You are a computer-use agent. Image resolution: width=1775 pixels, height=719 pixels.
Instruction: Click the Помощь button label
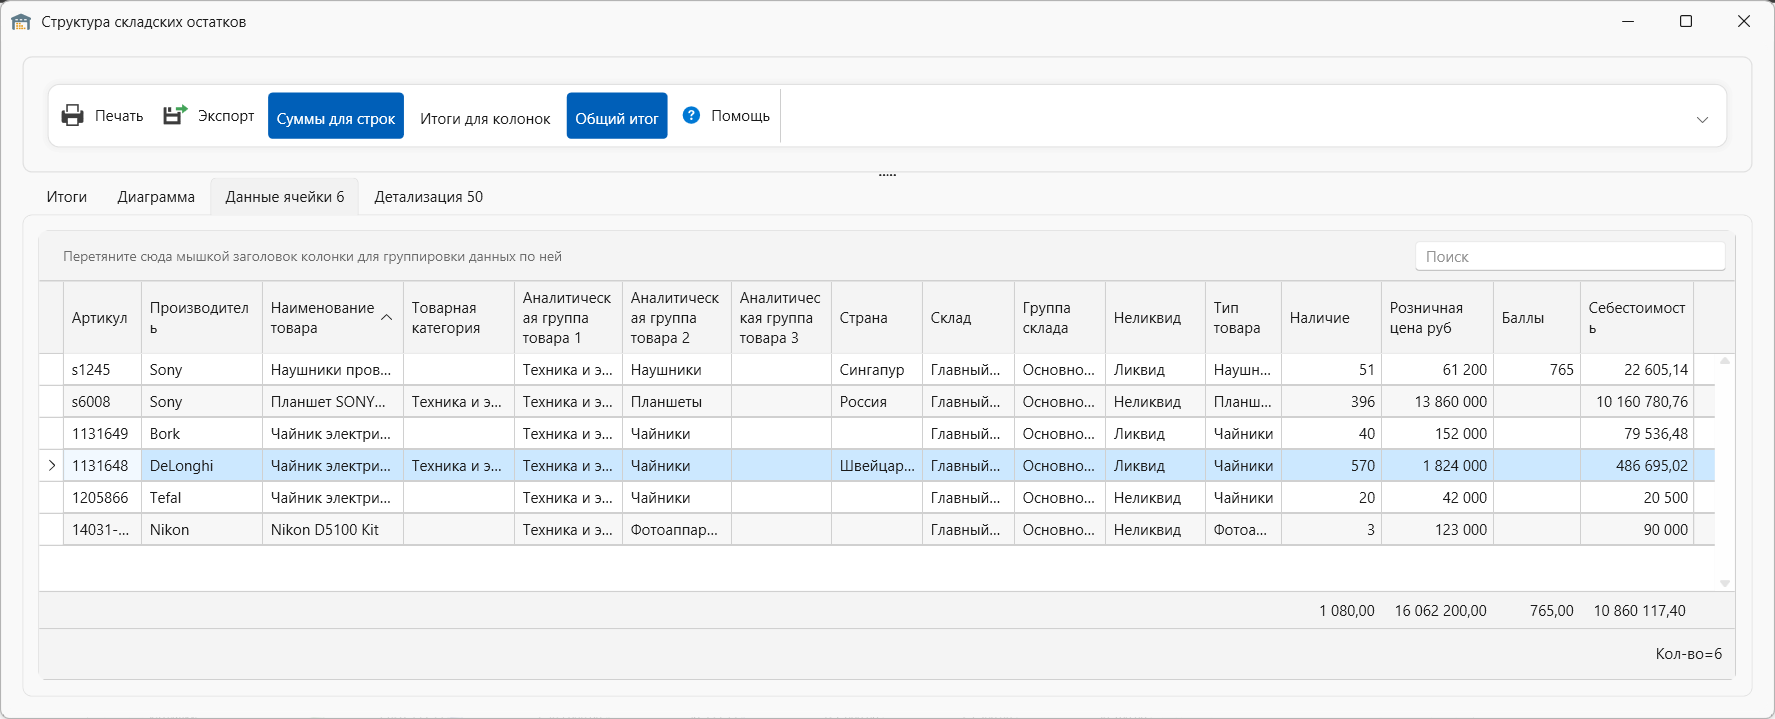click(x=740, y=116)
